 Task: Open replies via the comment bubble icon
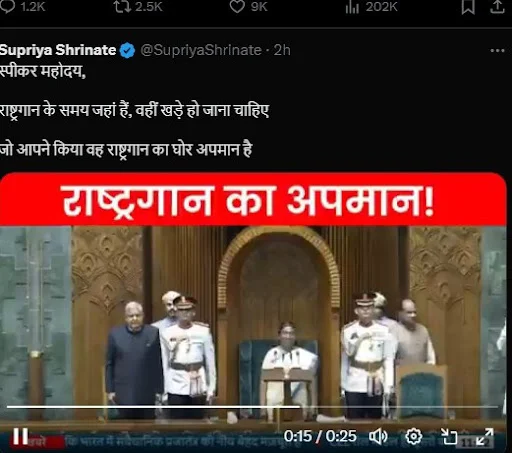7,6
